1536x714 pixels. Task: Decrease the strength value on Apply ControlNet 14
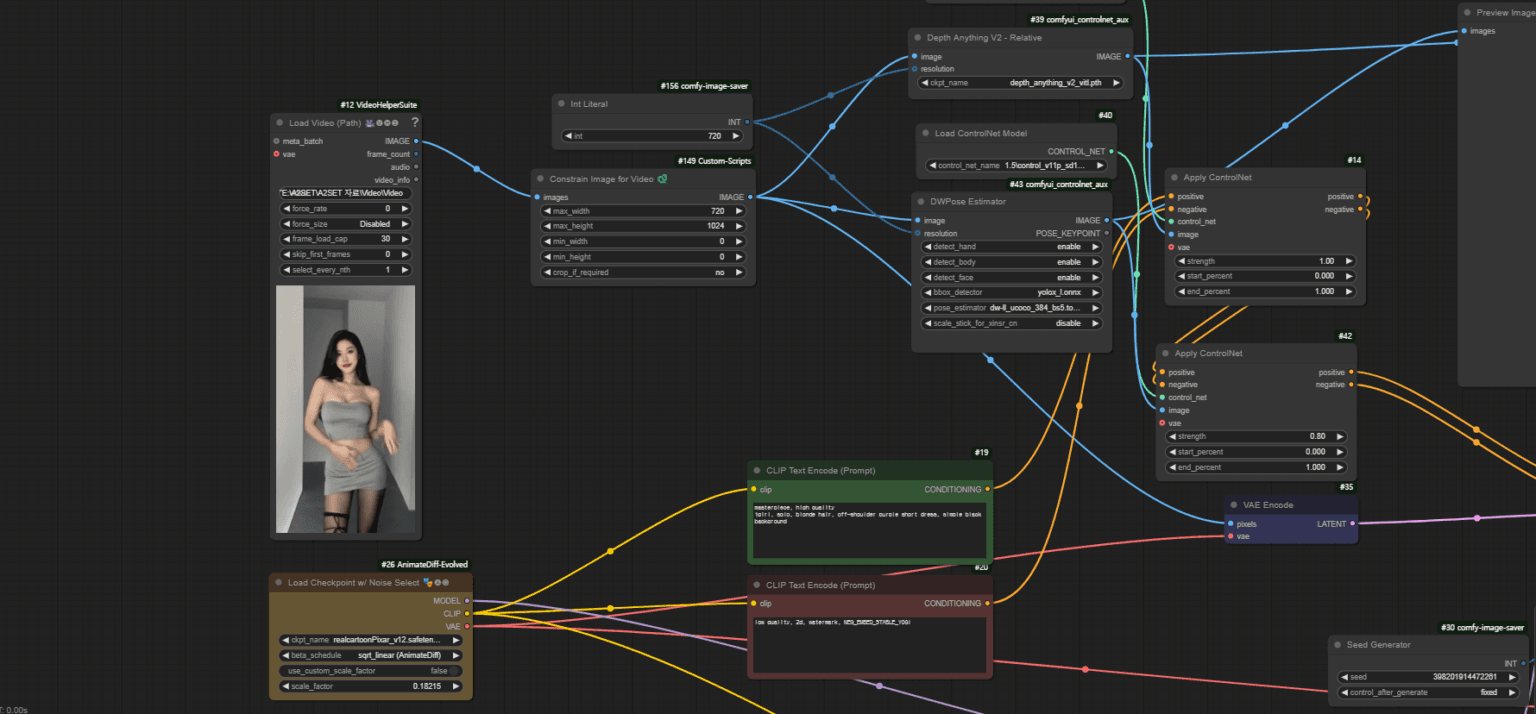(x=1181, y=260)
